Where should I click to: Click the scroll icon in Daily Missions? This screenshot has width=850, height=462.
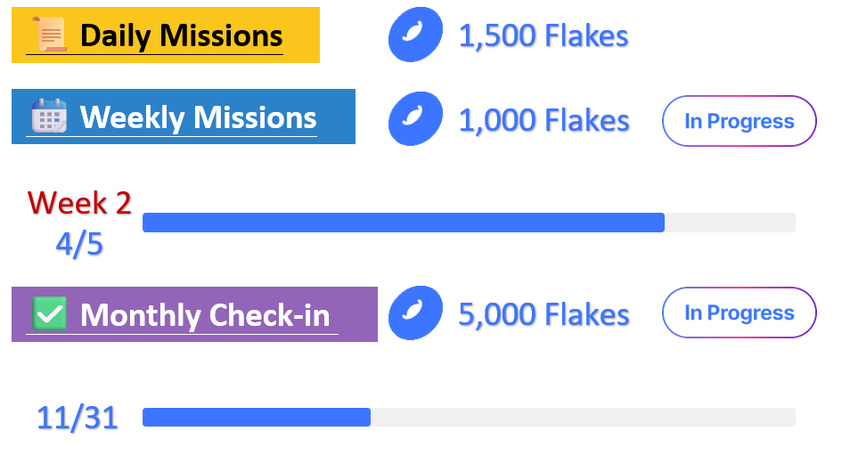pyautogui.click(x=49, y=34)
